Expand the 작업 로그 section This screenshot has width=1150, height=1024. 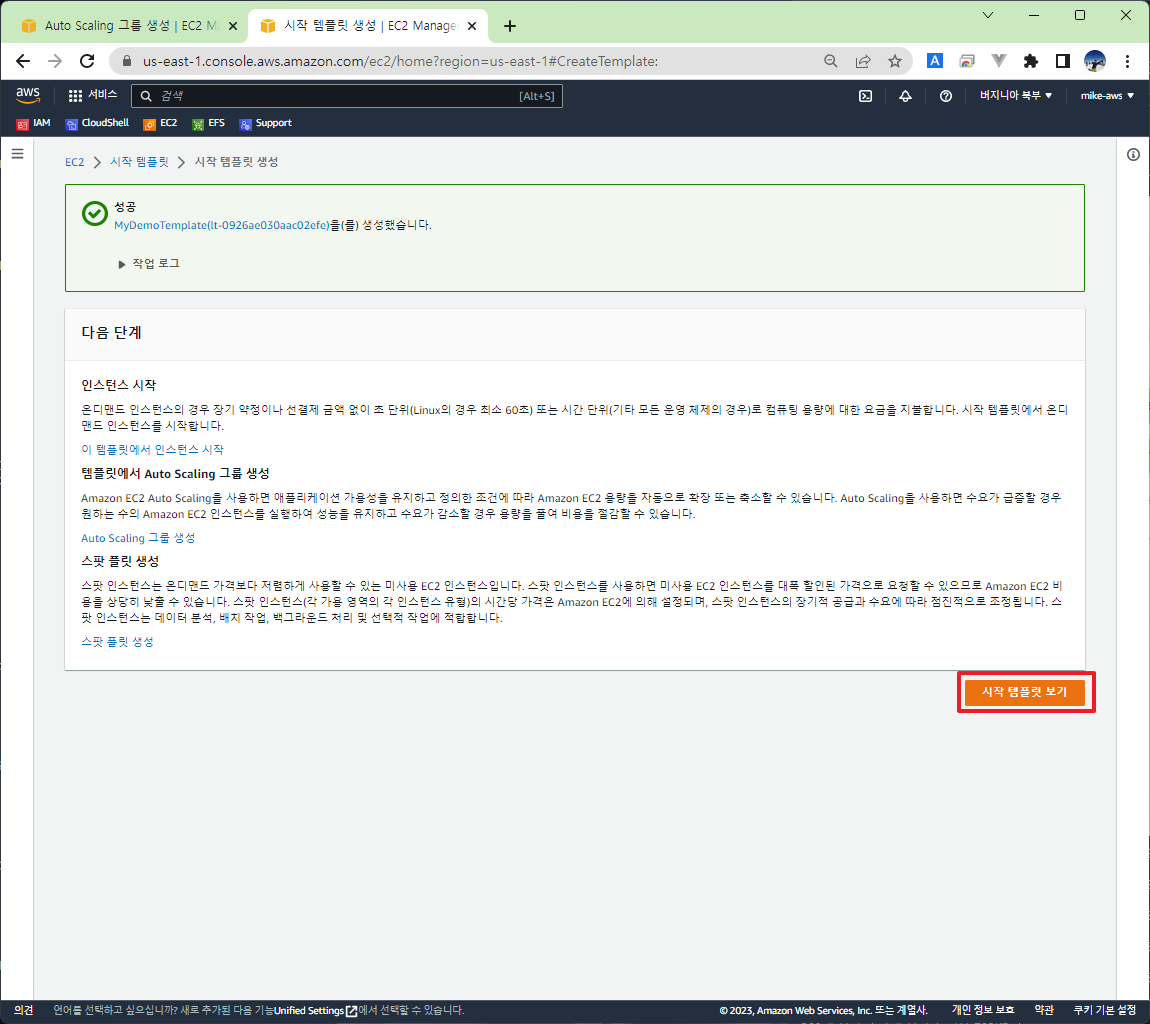point(149,263)
